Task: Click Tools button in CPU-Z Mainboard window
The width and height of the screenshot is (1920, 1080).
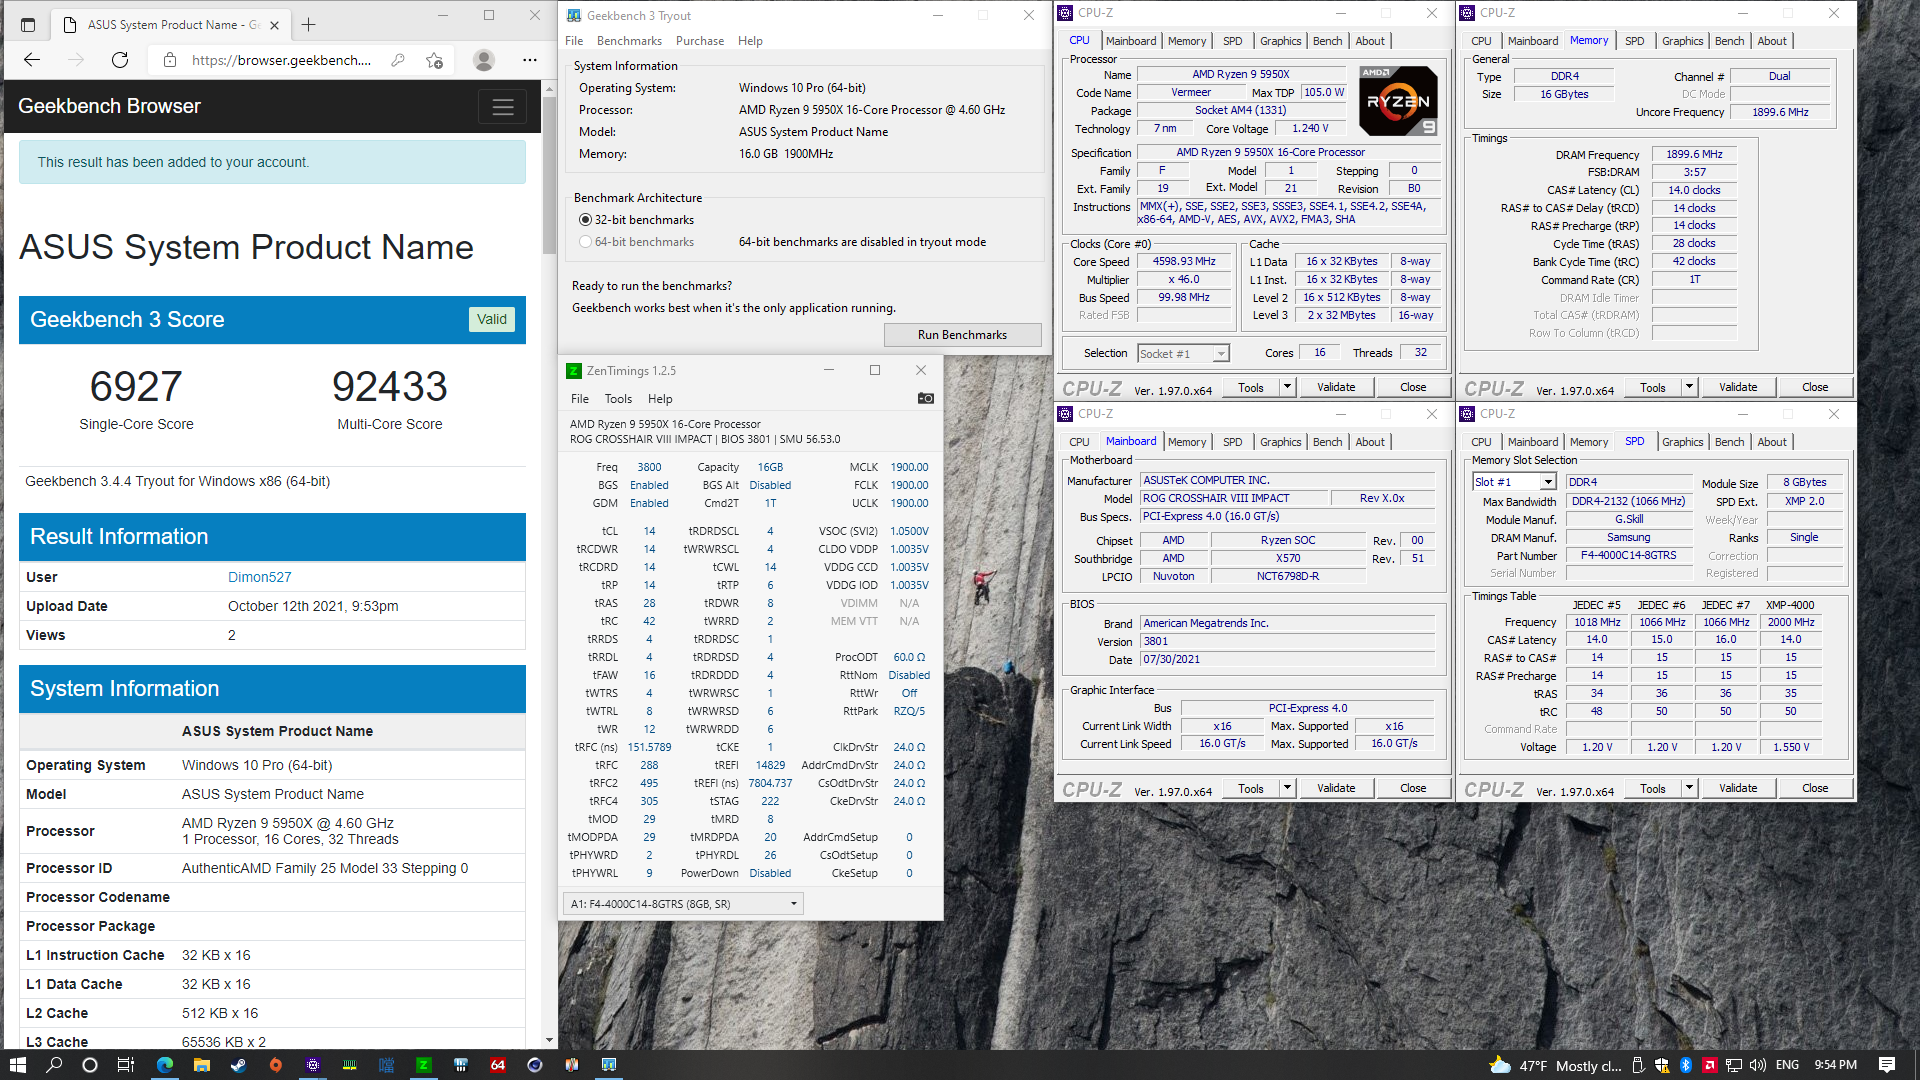Action: (1251, 788)
